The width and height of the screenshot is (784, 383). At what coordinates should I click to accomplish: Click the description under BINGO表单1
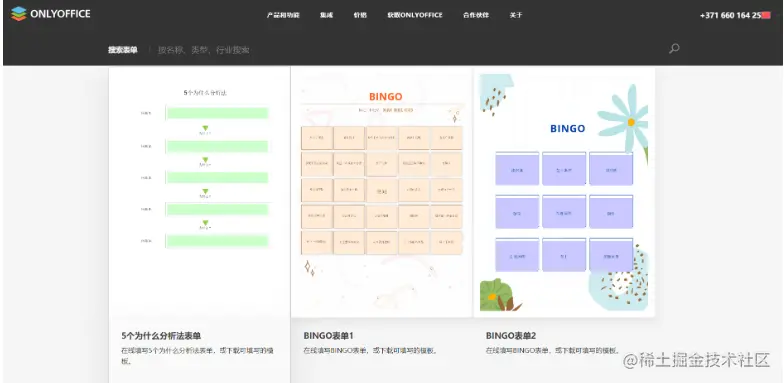tap(370, 350)
